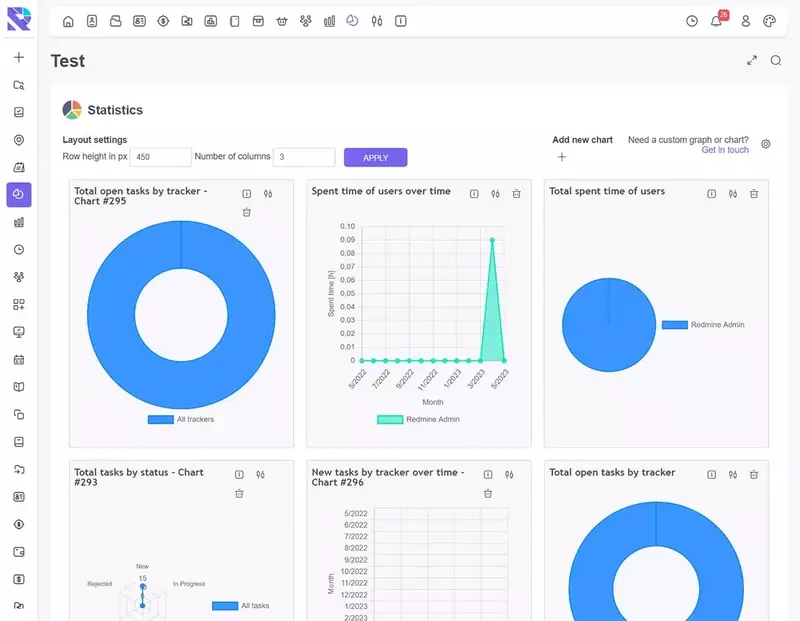This screenshot has height=621, width=800.
Task: Click the Row height in px field
Action: coord(161,157)
